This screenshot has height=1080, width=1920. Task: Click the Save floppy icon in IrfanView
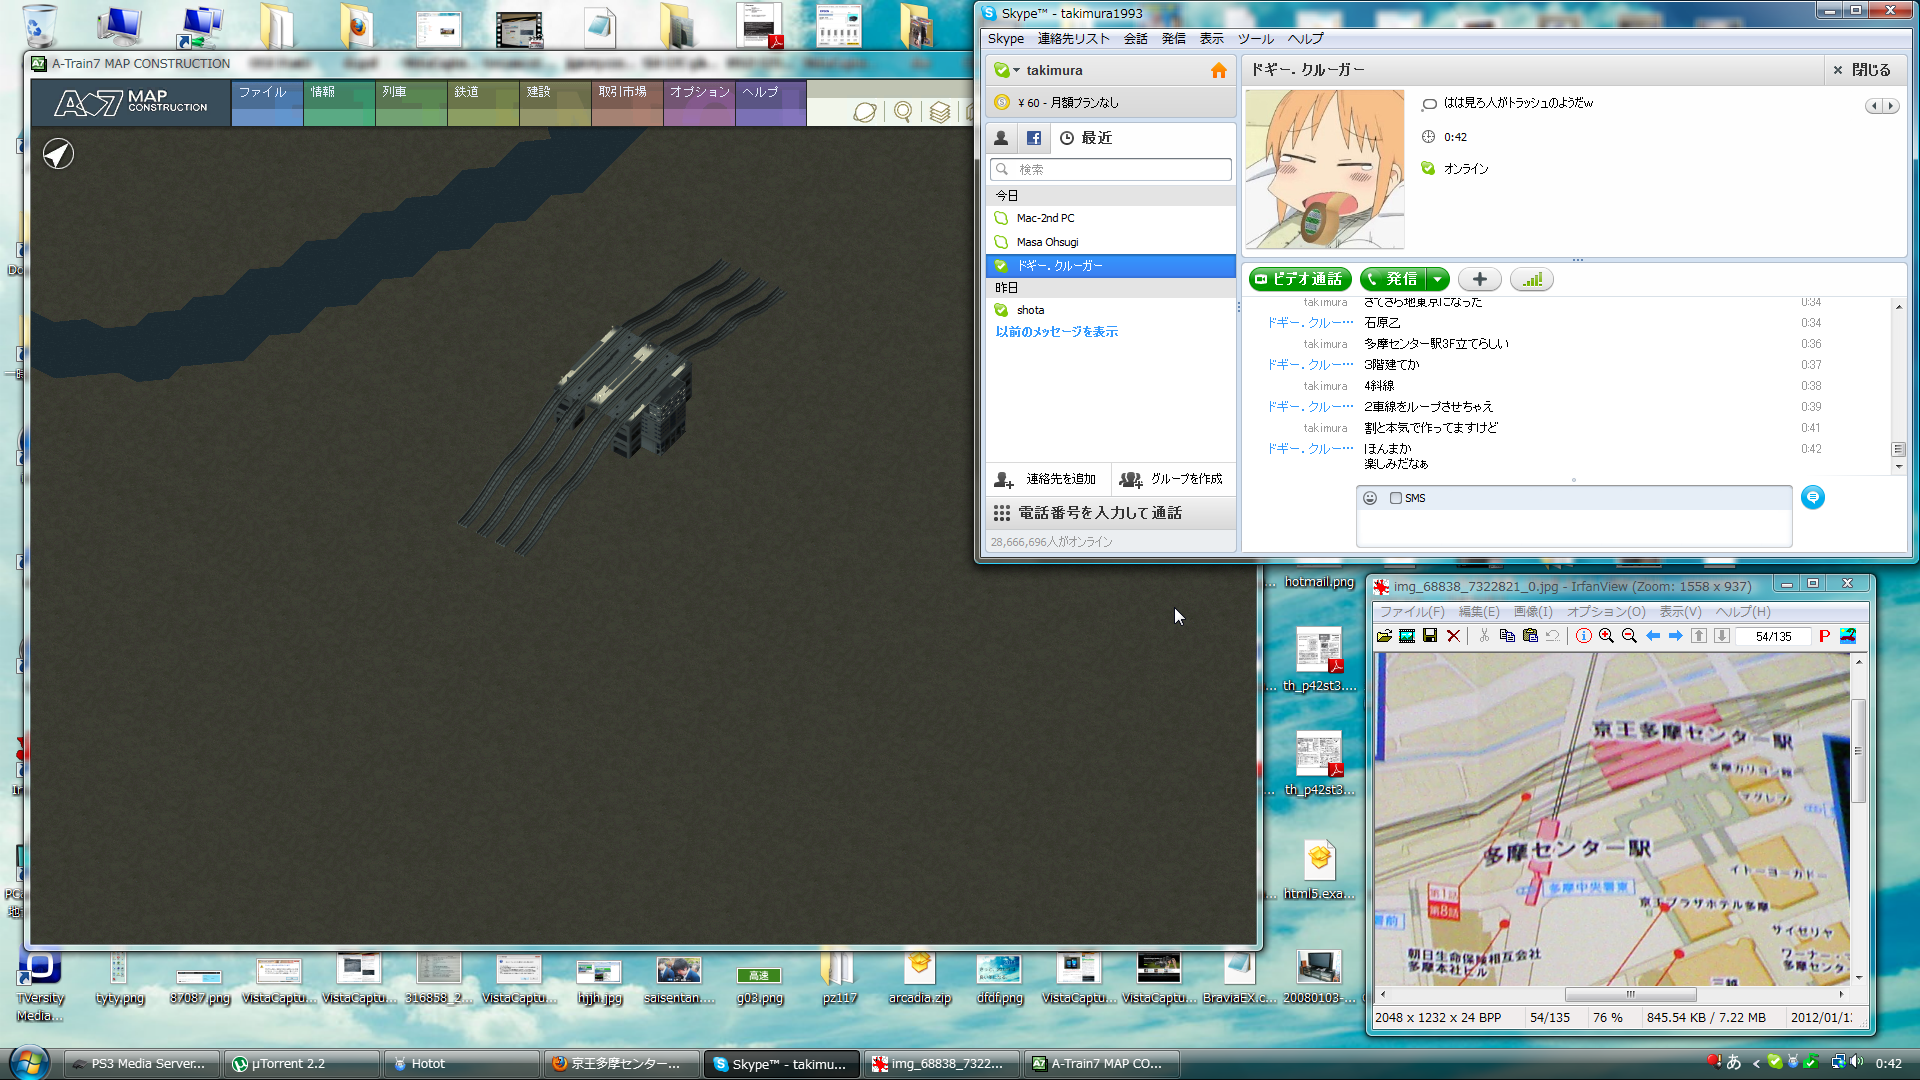coord(1430,636)
